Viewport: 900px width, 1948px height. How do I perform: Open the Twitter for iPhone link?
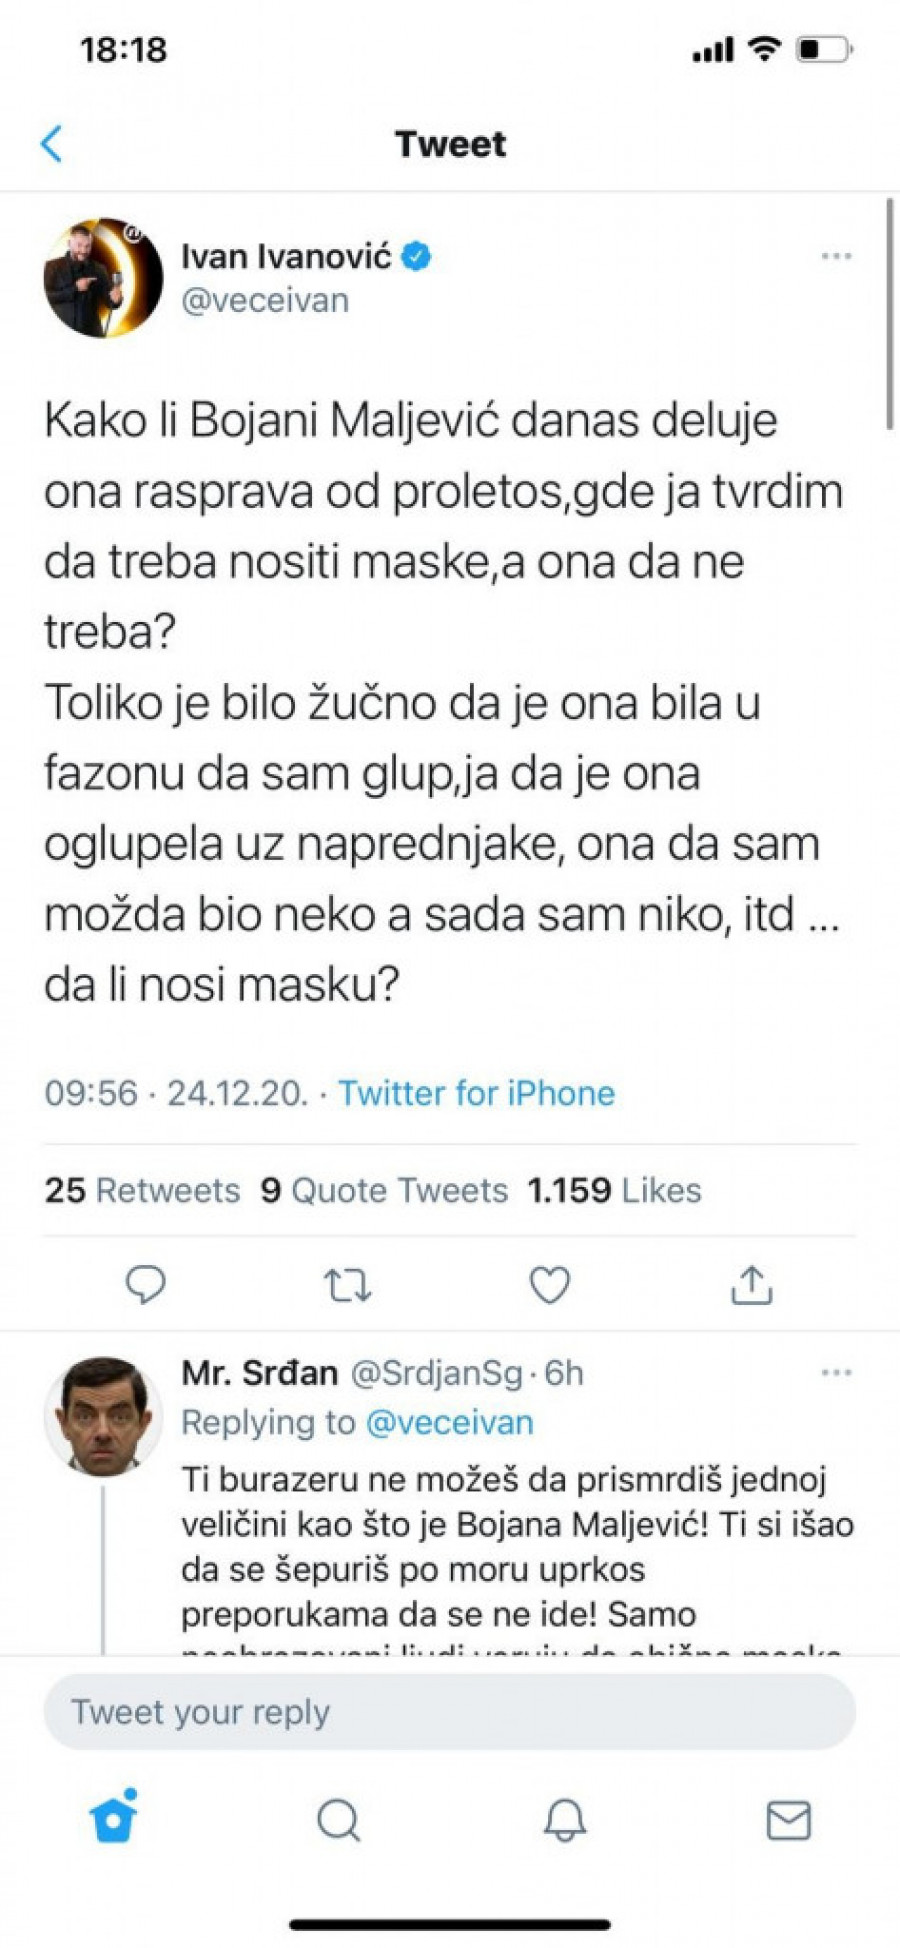coord(476,1093)
